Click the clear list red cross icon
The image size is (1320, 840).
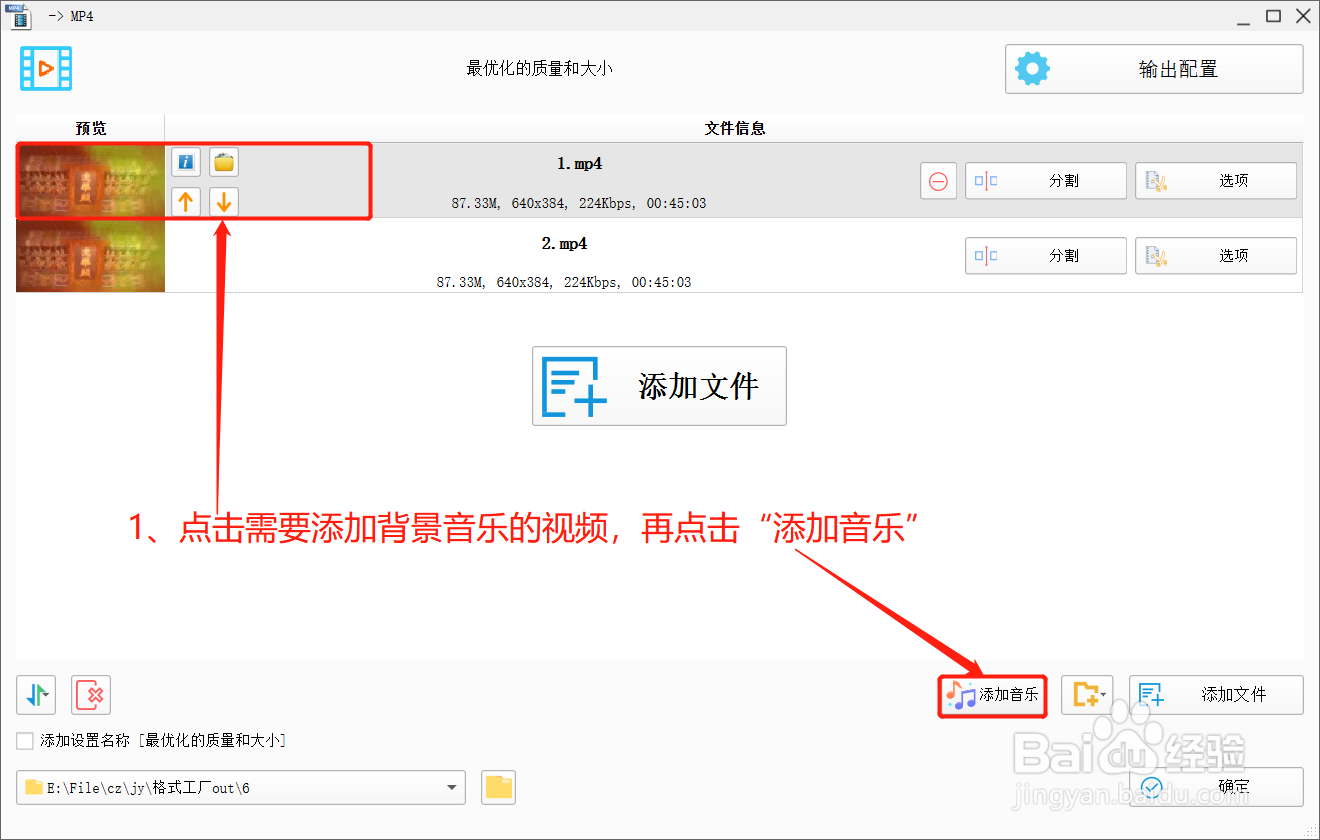click(x=90, y=695)
